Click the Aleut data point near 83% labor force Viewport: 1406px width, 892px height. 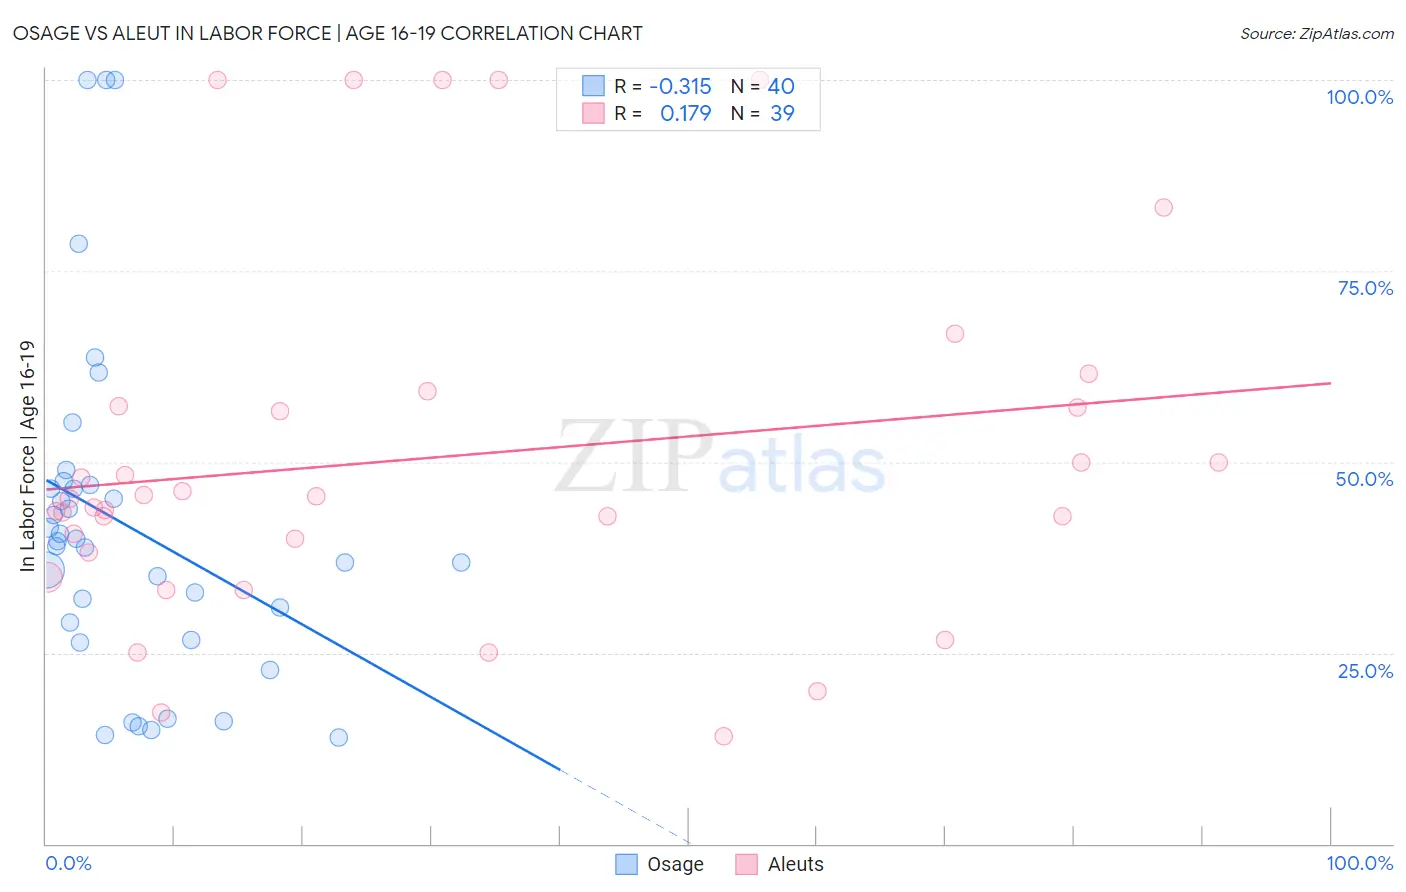(1163, 208)
